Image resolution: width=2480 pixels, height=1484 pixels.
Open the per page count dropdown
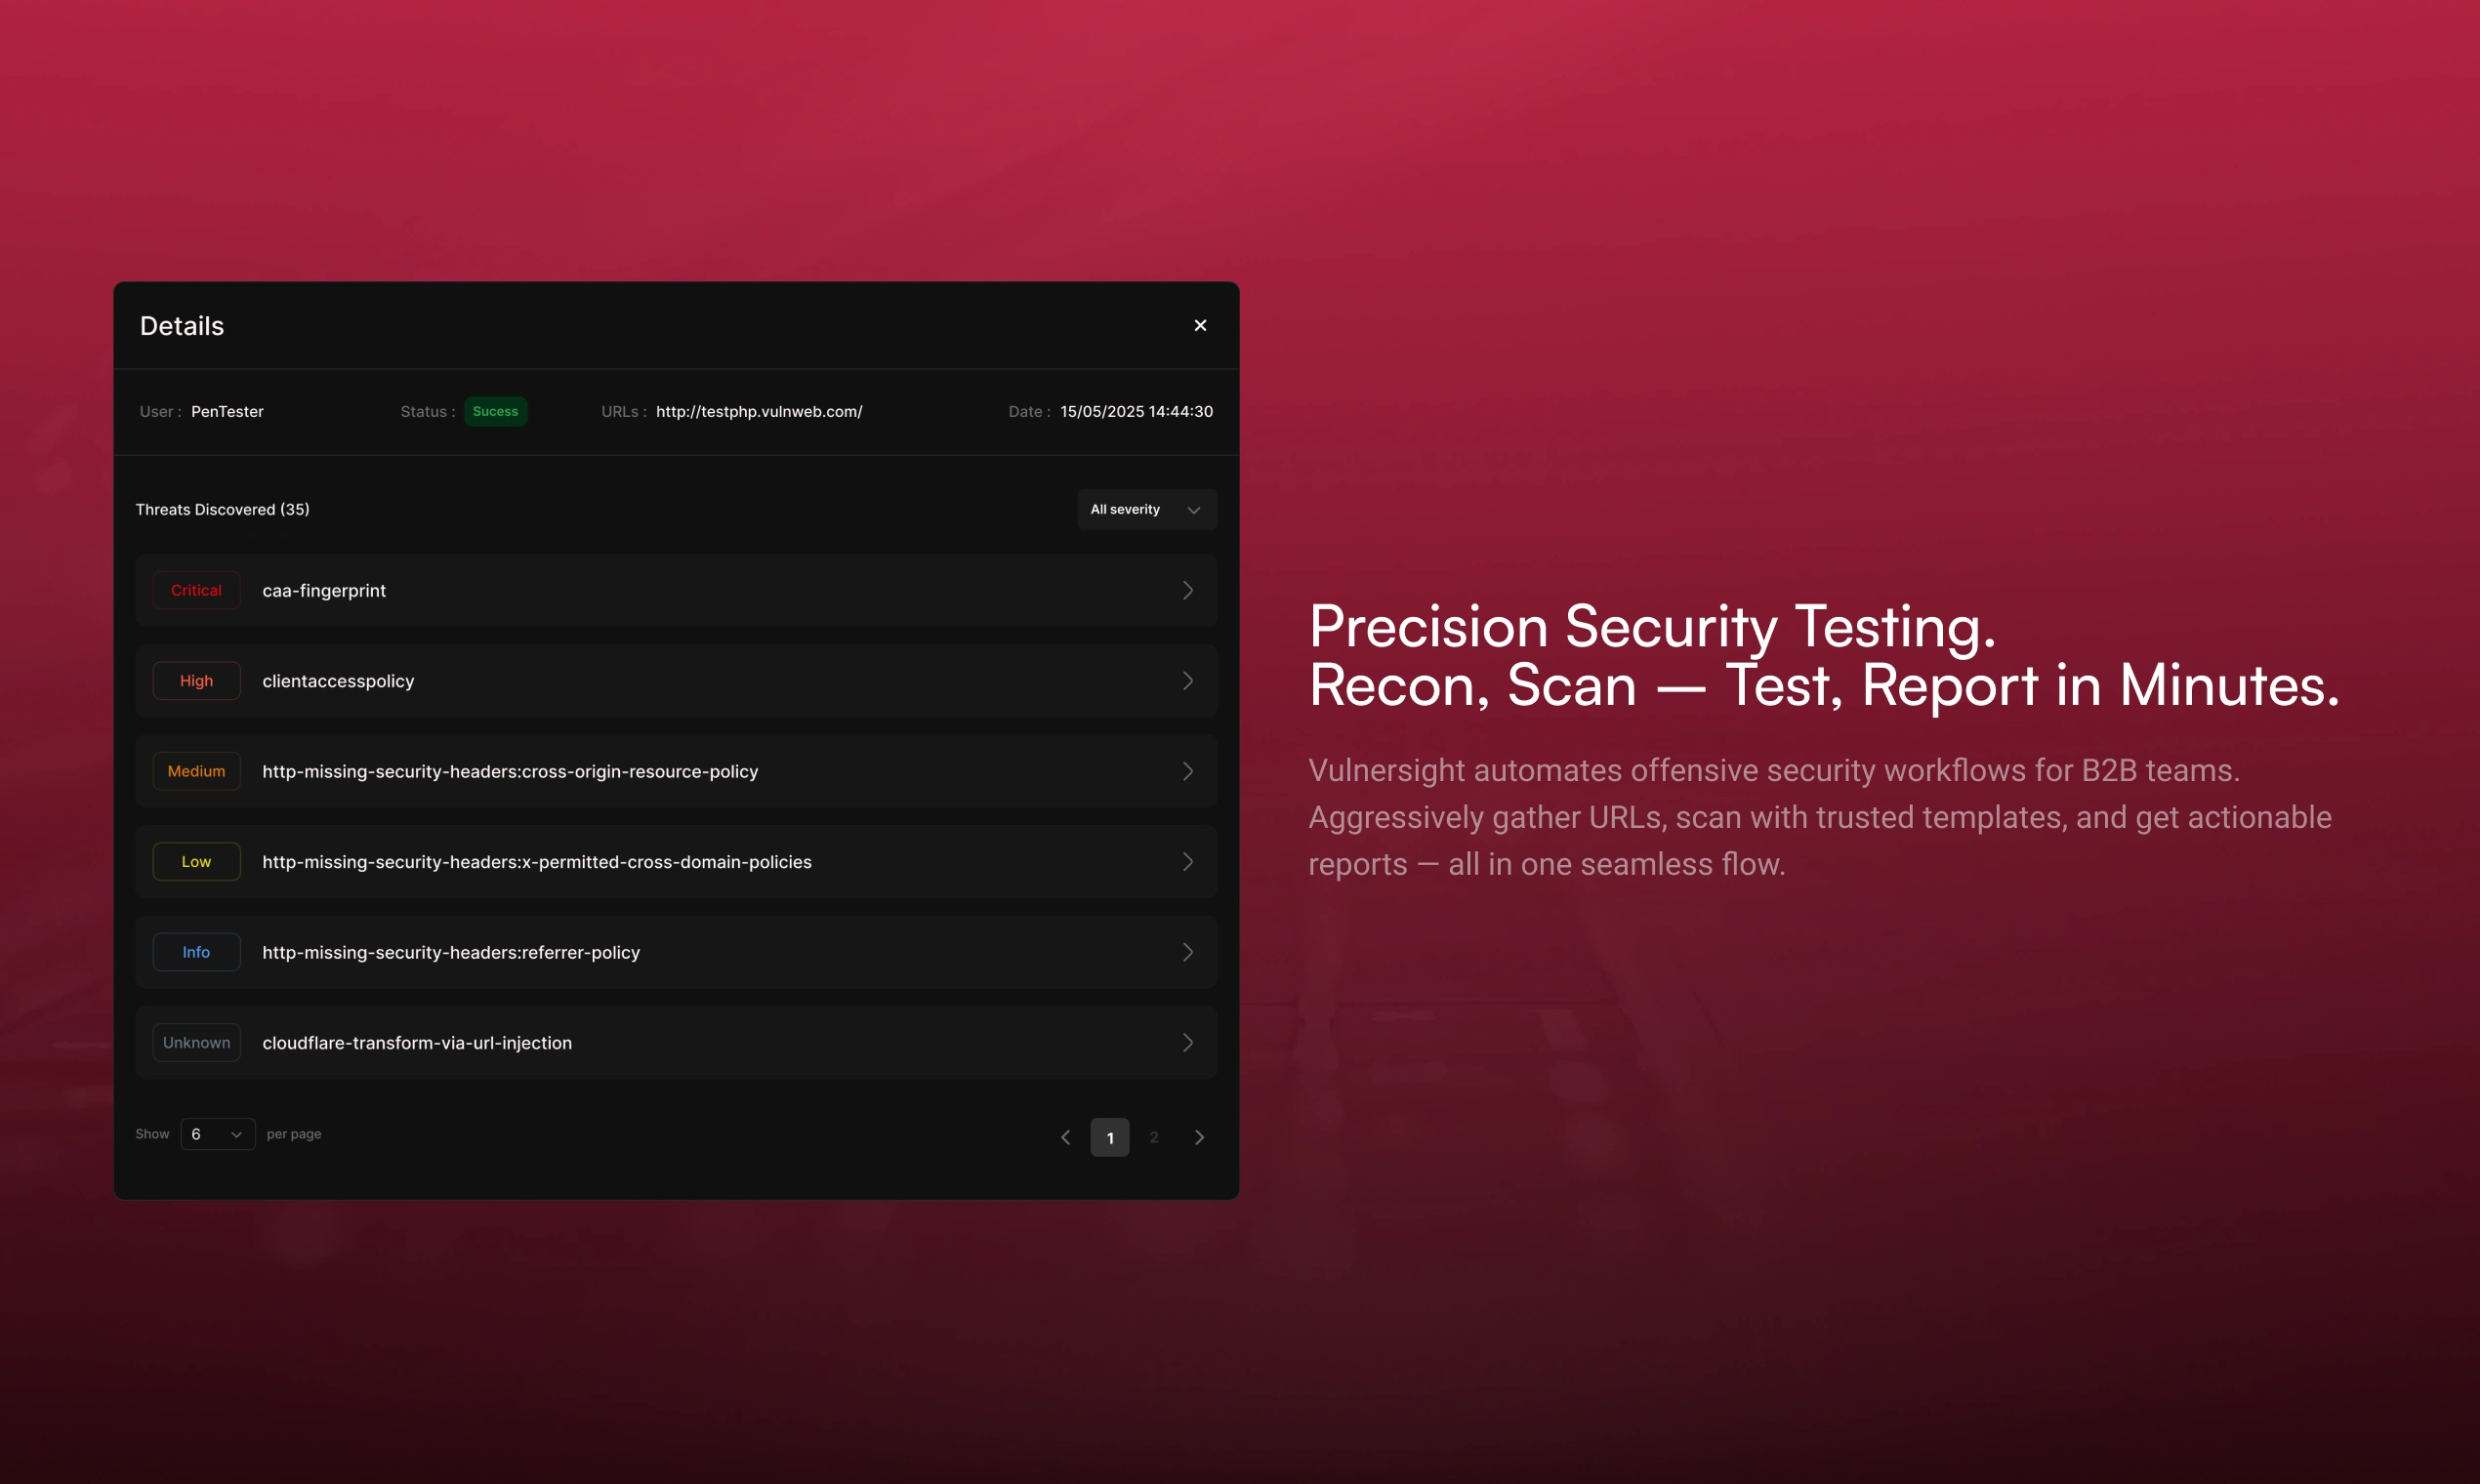click(217, 1134)
